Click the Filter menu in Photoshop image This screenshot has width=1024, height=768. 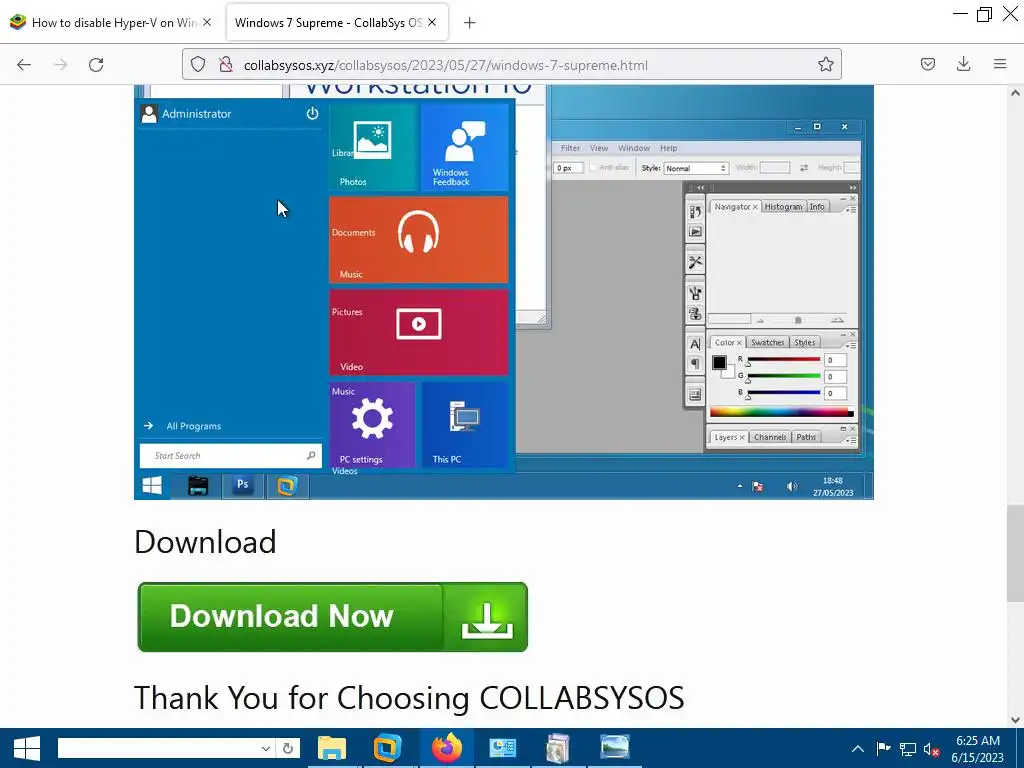[570, 148]
